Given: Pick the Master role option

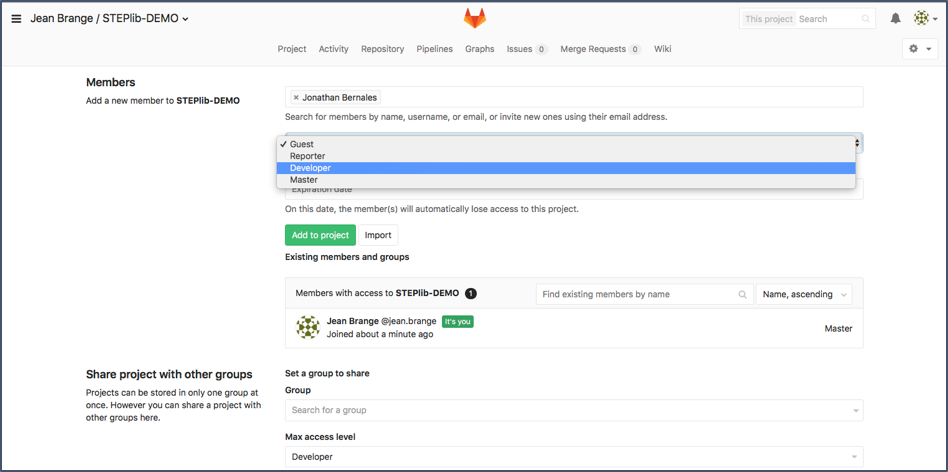Looking at the screenshot, I should point(304,180).
